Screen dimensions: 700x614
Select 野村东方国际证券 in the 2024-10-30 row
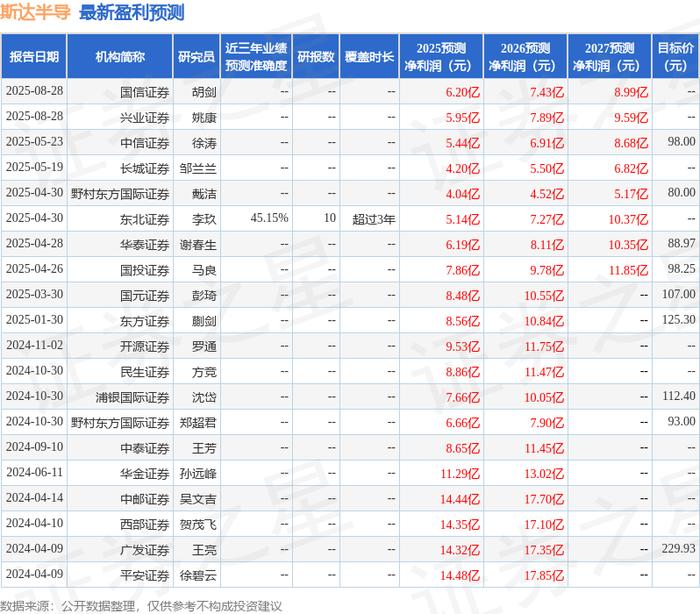pyautogui.click(x=120, y=423)
